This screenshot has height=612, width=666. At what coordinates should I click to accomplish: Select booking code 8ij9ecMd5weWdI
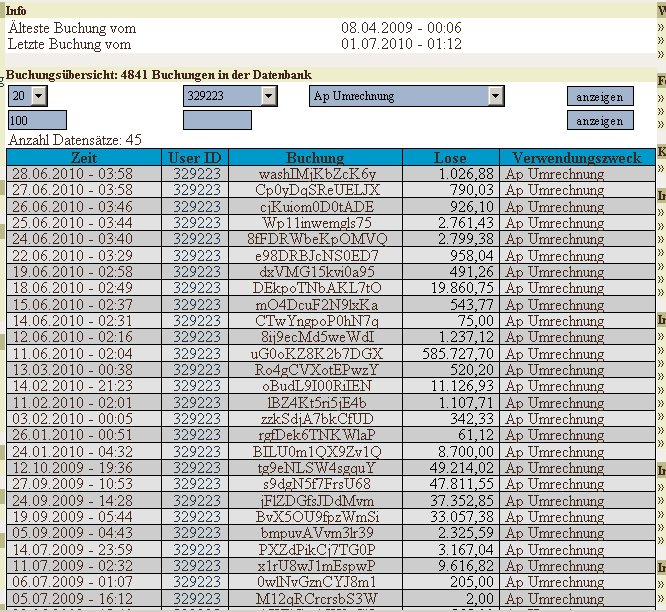[x=317, y=337]
